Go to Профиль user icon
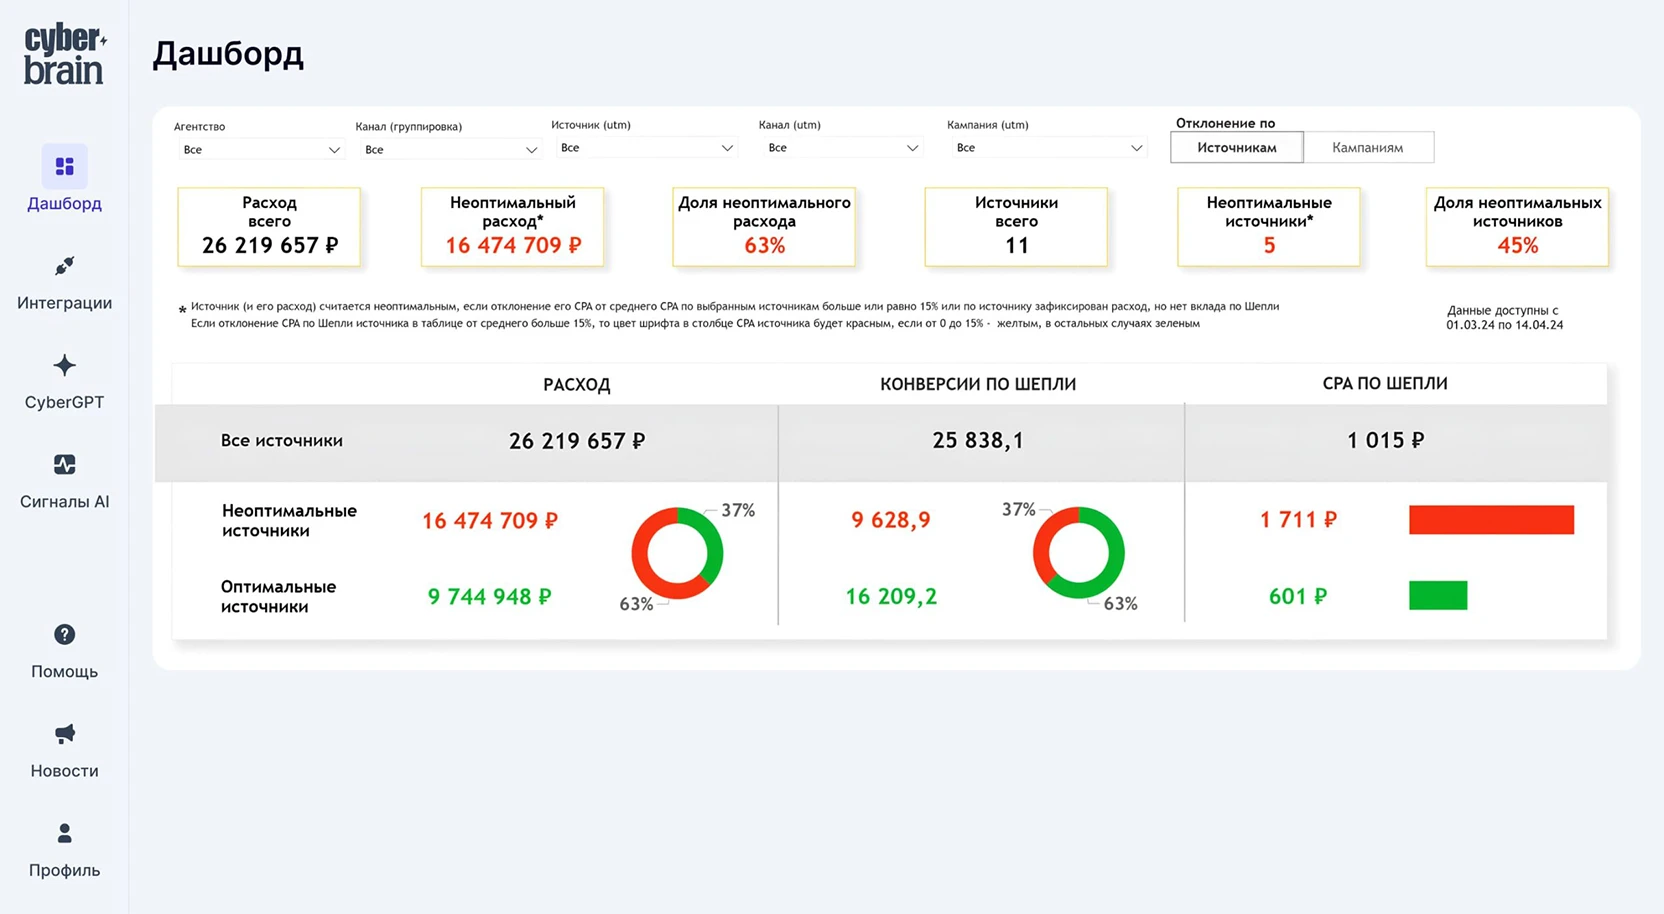This screenshot has height=914, width=1664. 64,833
